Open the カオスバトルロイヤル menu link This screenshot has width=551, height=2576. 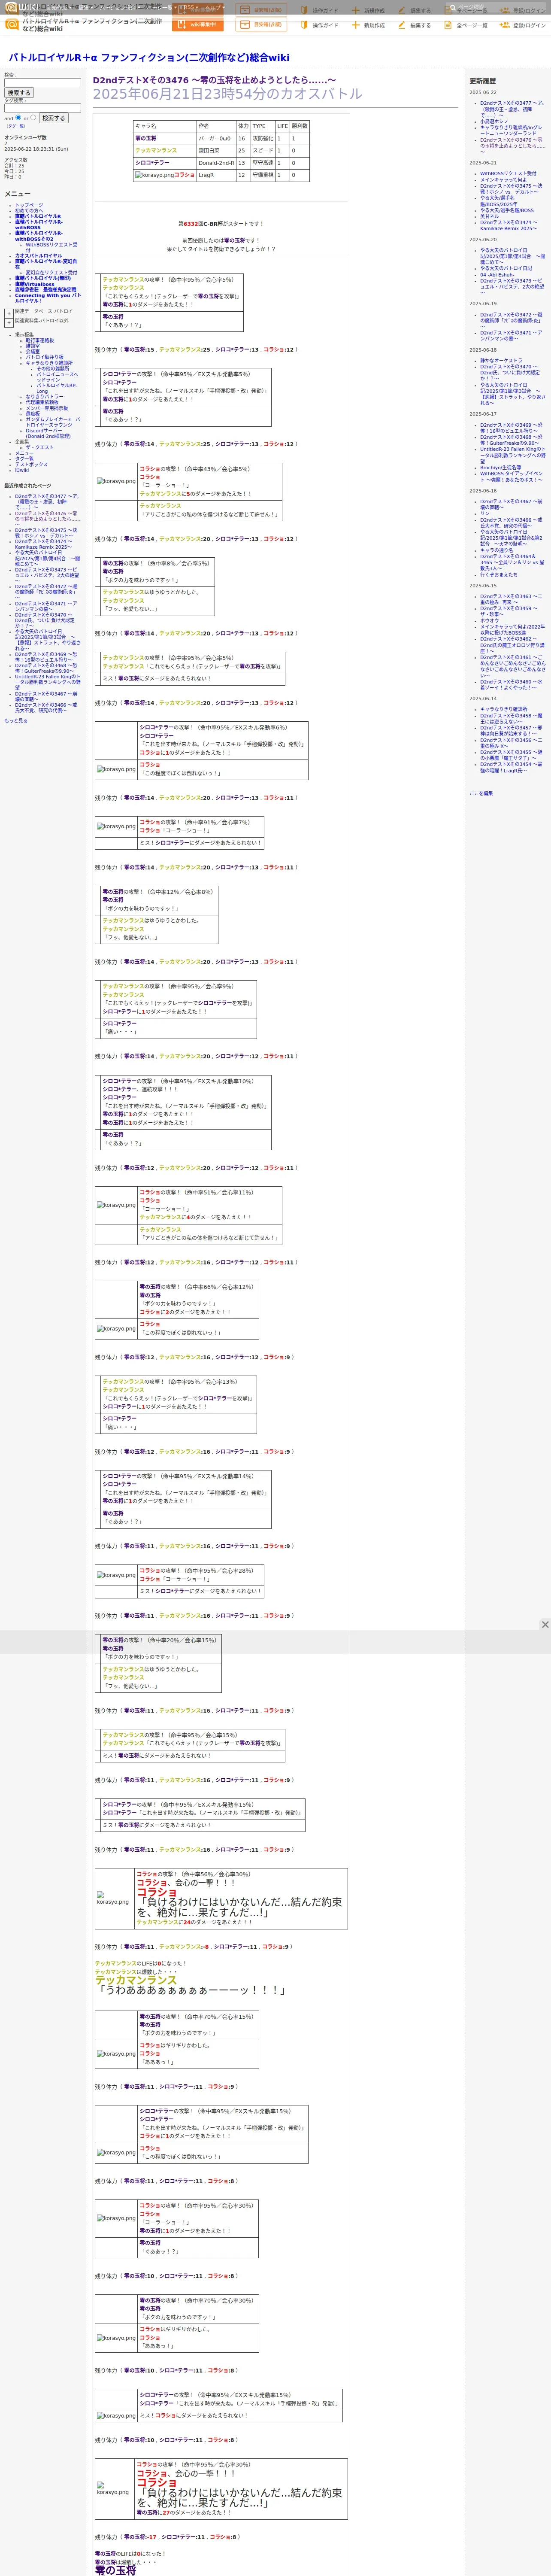coord(38,256)
